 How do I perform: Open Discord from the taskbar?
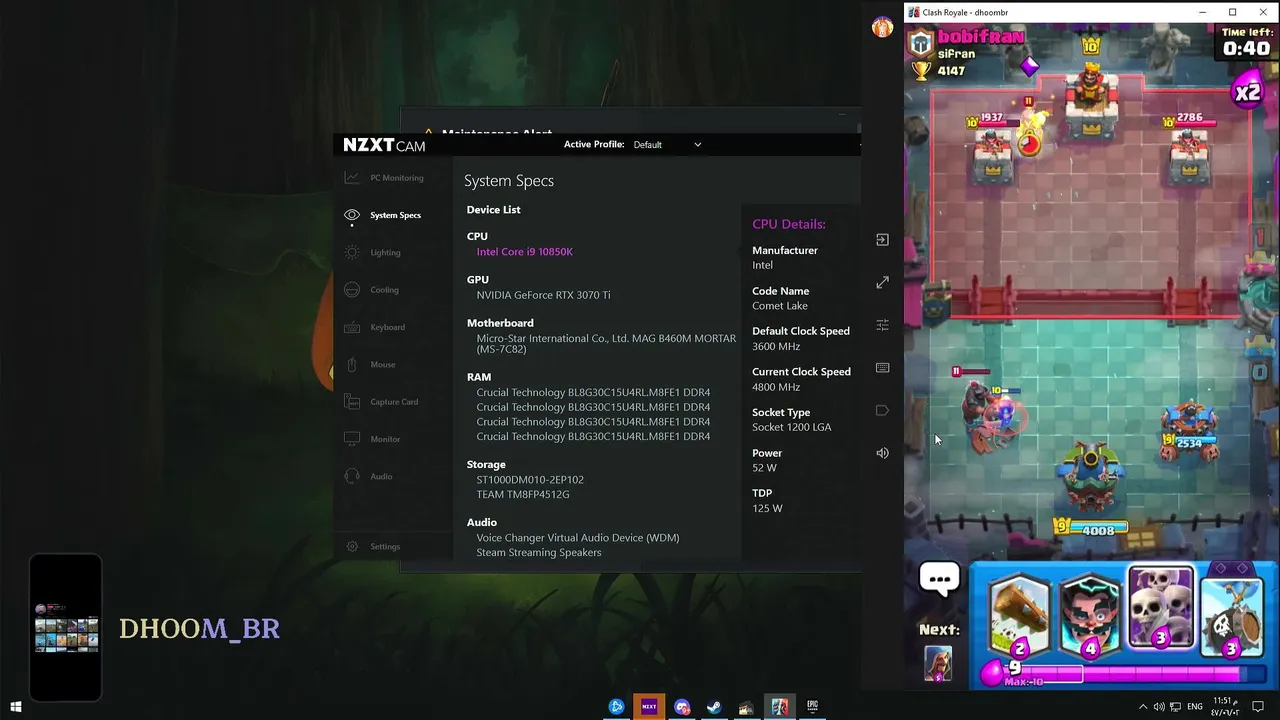coord(682,707)
